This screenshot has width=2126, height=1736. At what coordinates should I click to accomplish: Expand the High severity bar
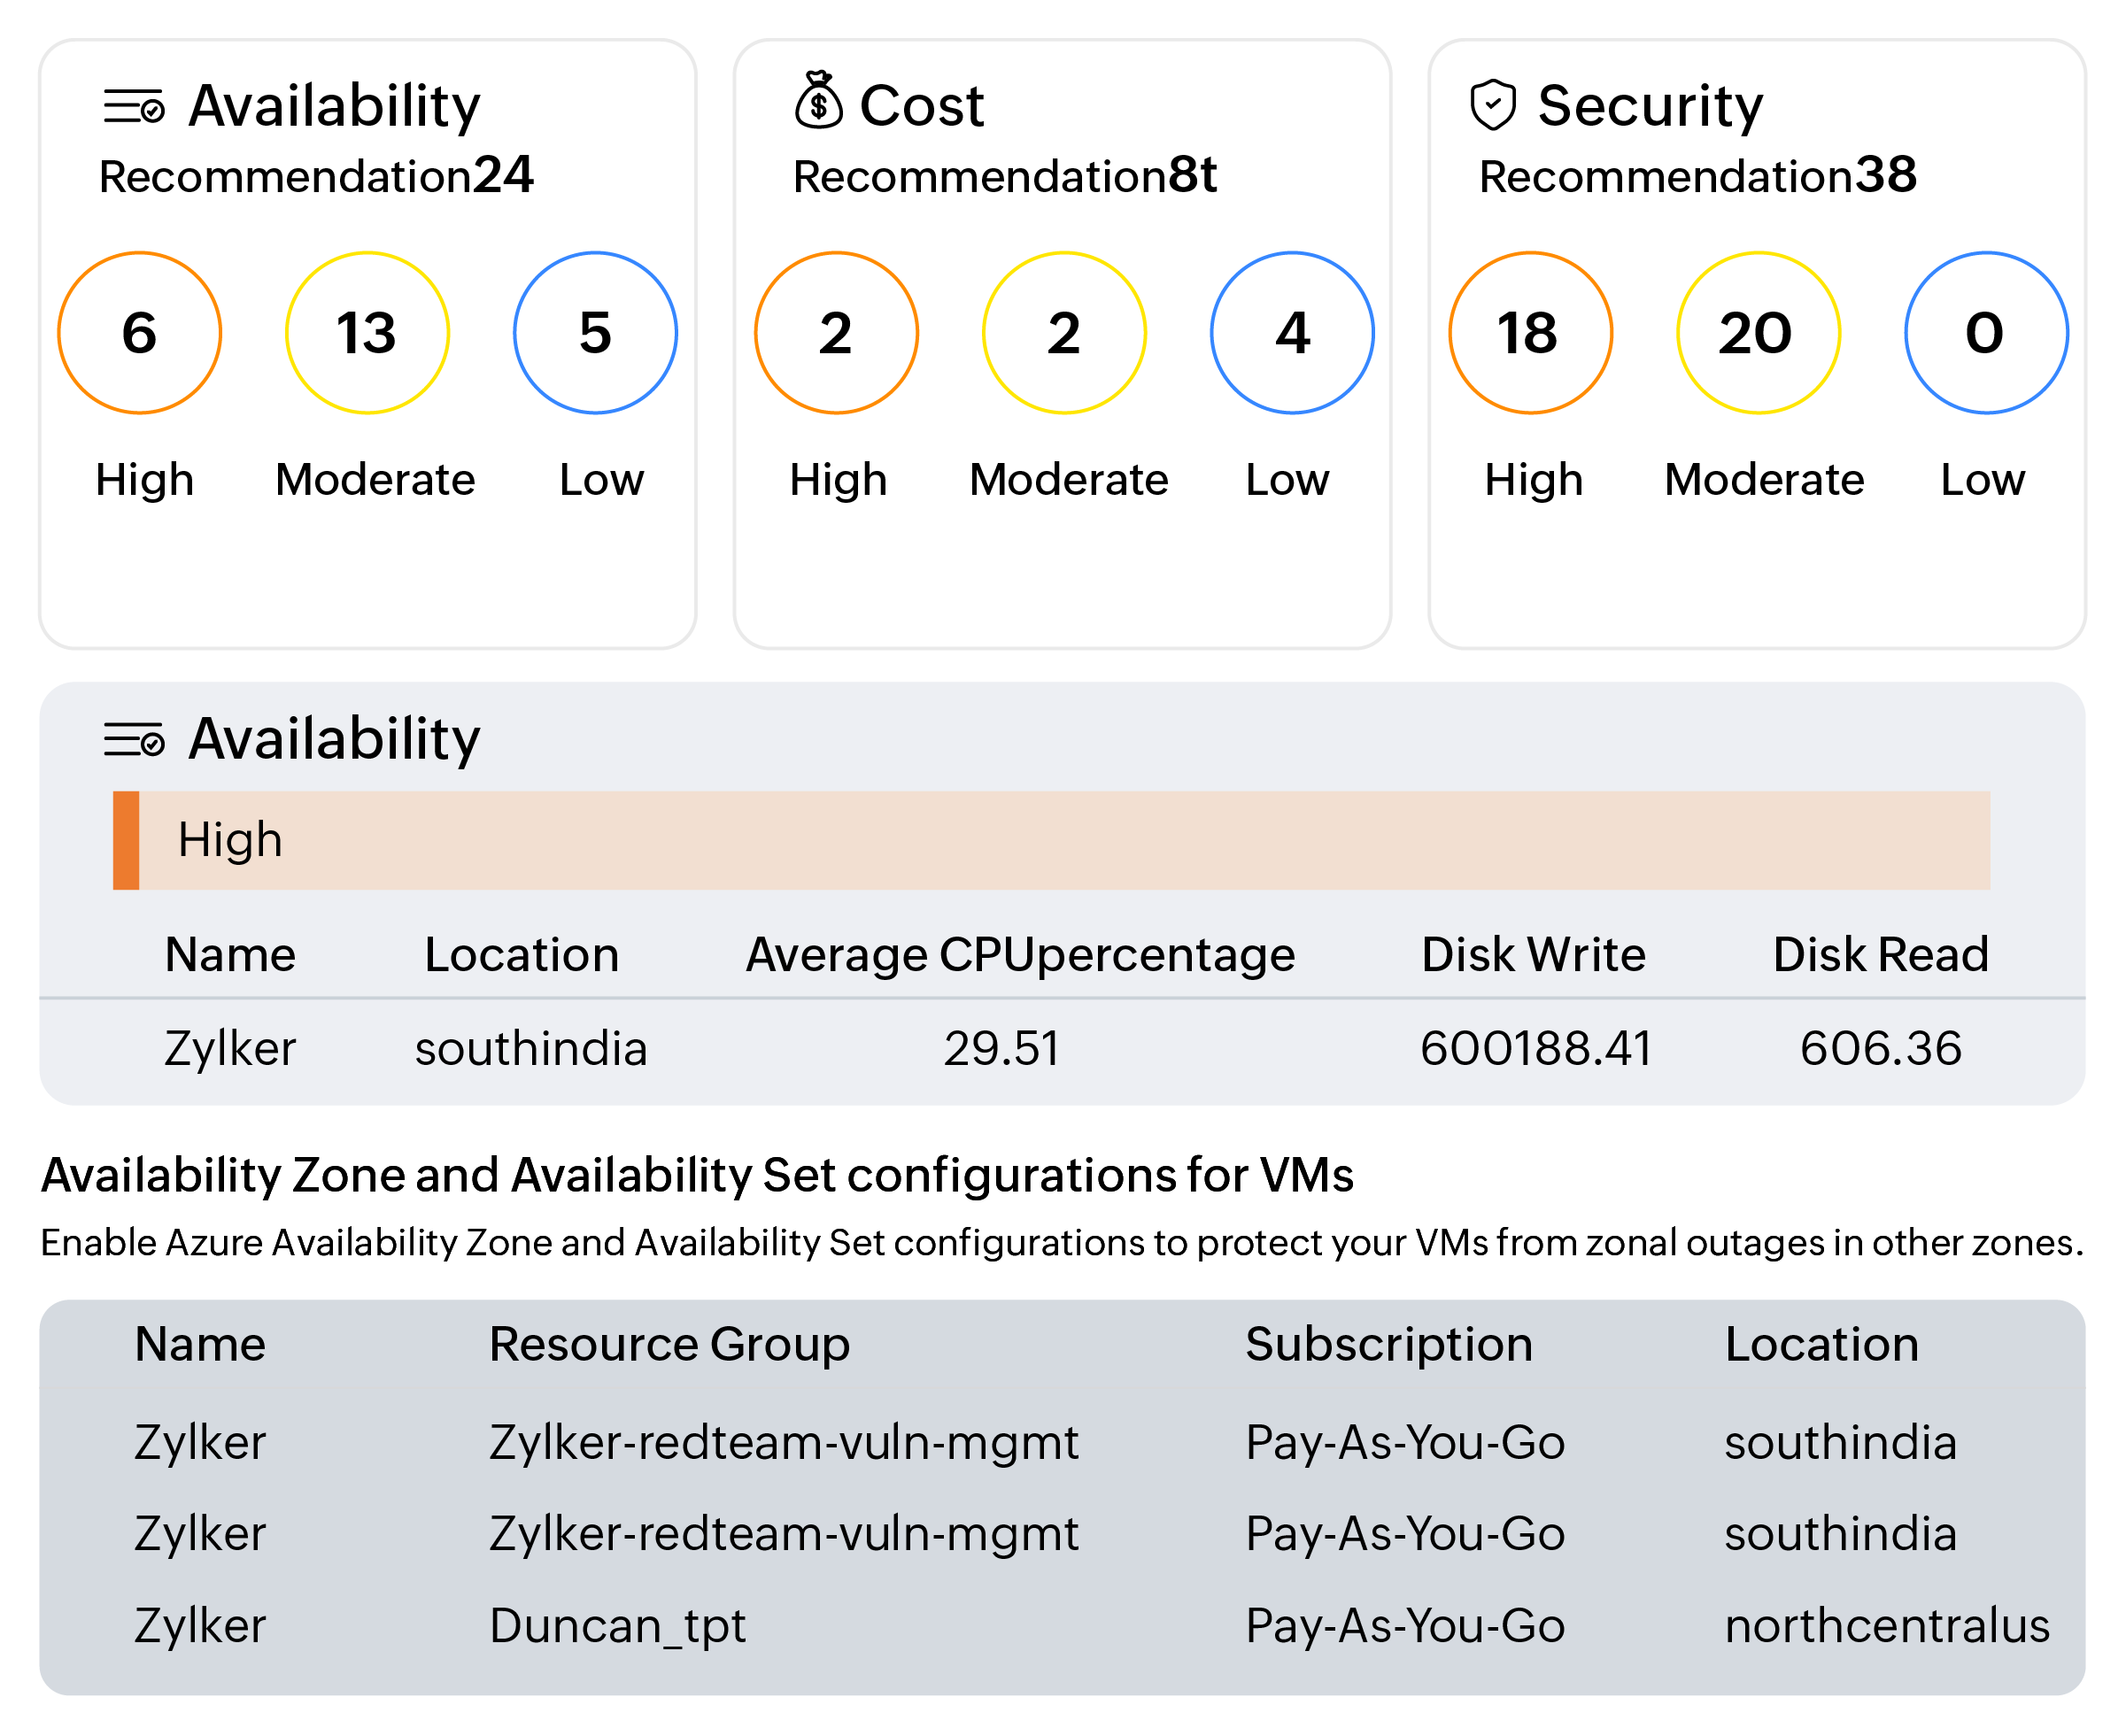coord(1052,841)
